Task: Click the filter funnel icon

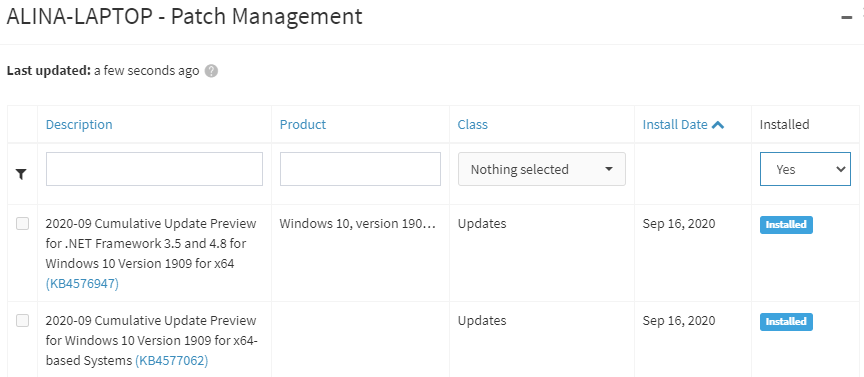Action: tap(21, 174)
